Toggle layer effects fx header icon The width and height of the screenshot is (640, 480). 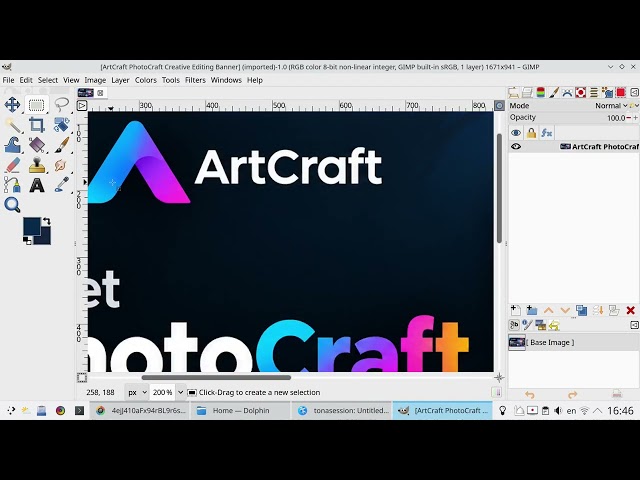547,133
